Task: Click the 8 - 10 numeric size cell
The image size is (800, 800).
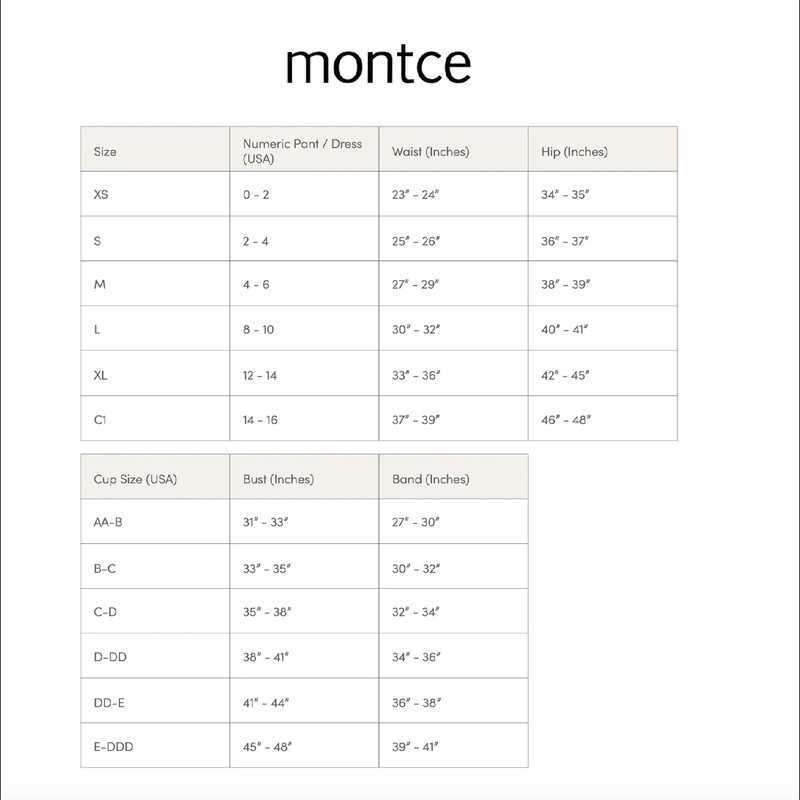Action: click(260, 330)
